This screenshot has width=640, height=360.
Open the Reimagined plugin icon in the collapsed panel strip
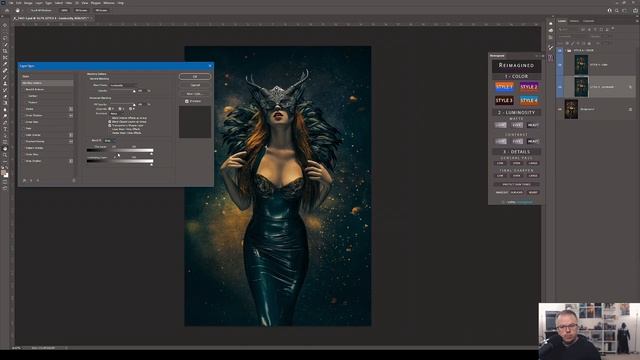pyautogui.click(x=550, y=58)
